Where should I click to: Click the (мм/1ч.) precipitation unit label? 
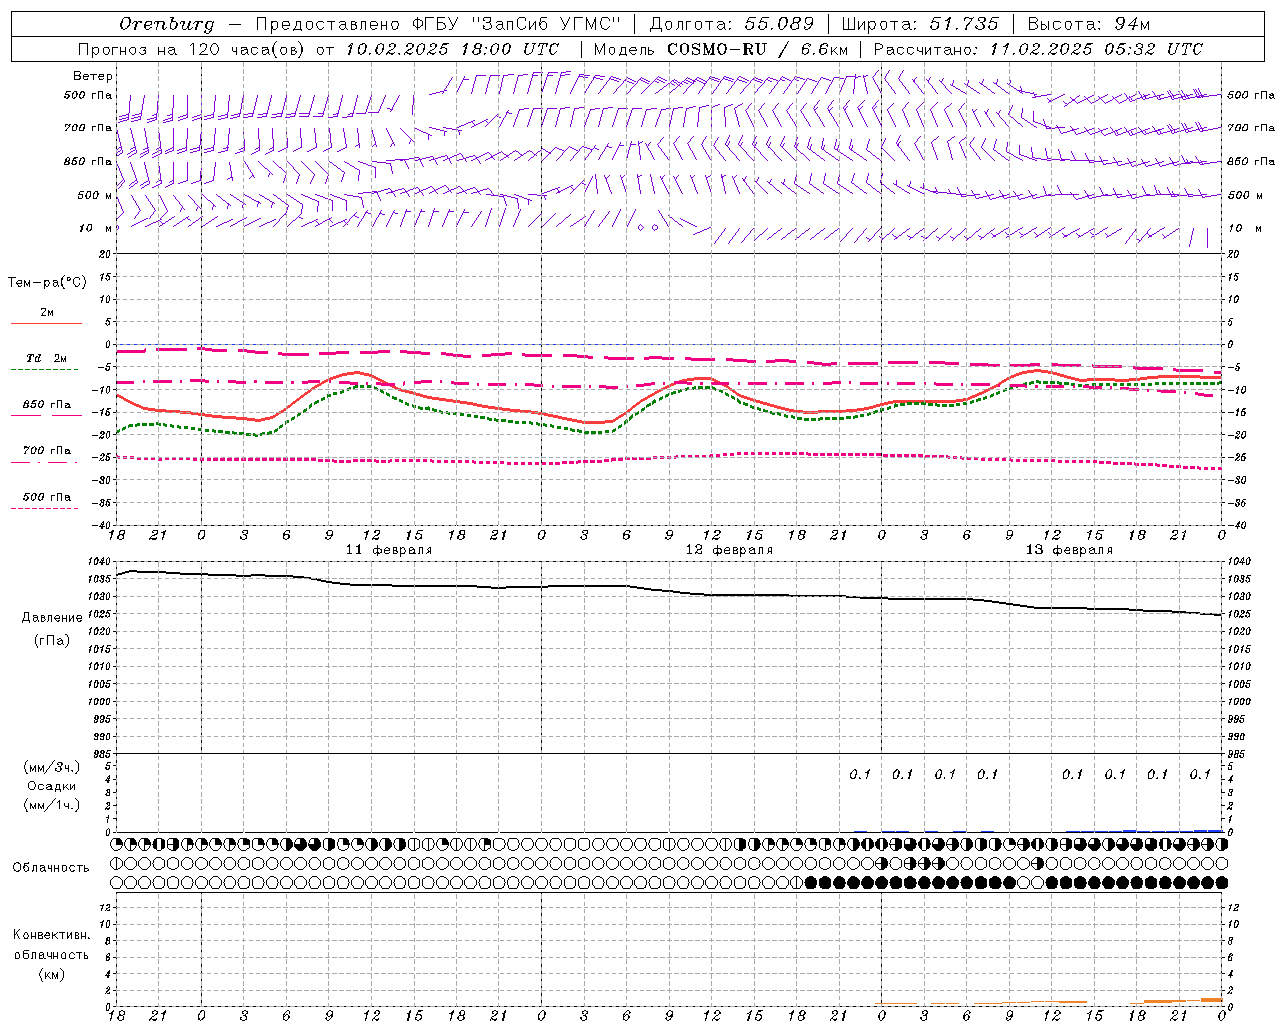(x=52, y=805)
